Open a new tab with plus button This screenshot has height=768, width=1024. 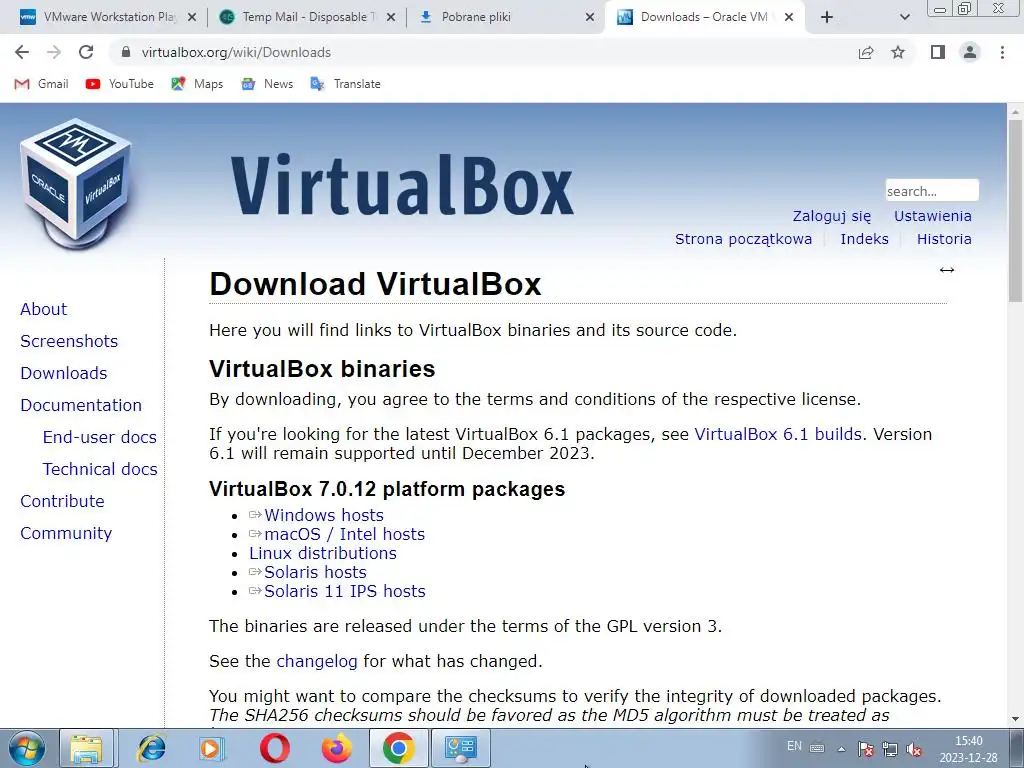[x=827, y=17]
